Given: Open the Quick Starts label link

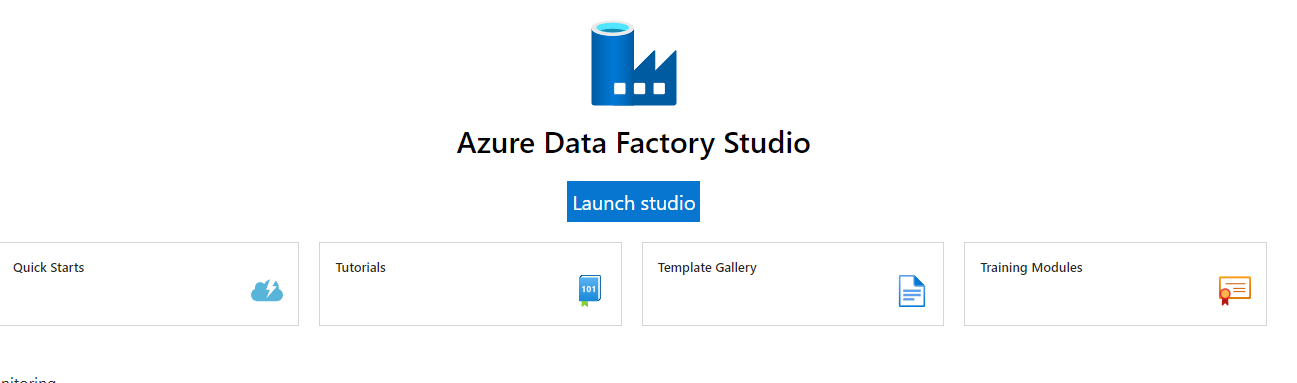Looking at the screenshot, I should click(48, 267).
